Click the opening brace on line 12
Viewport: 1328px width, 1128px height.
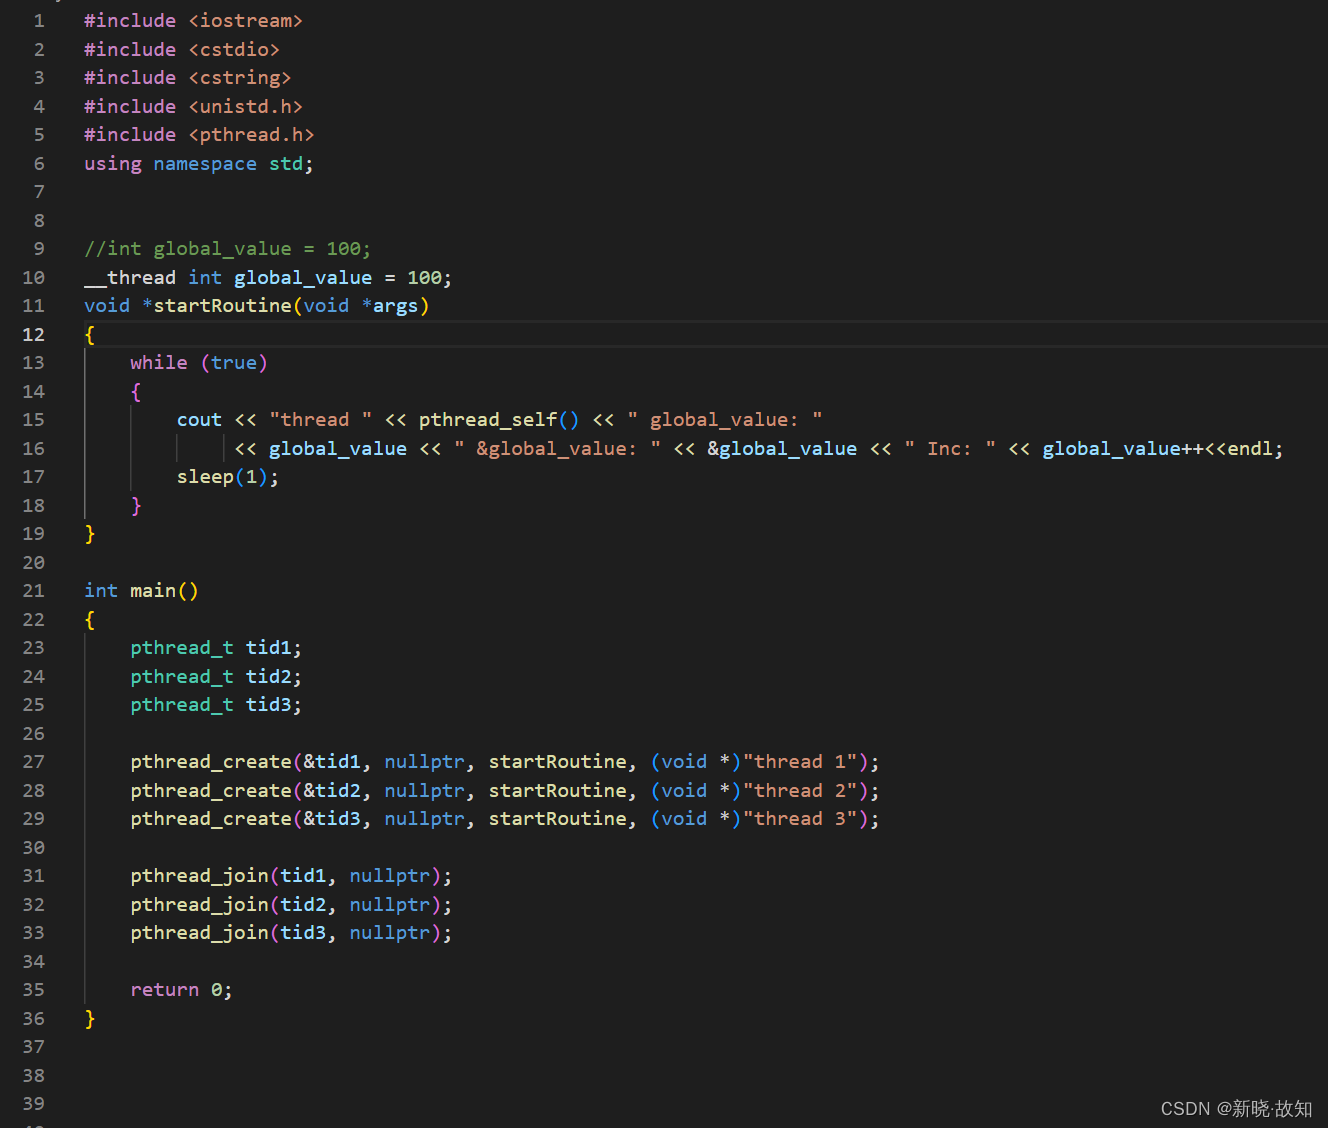[90, 335]
